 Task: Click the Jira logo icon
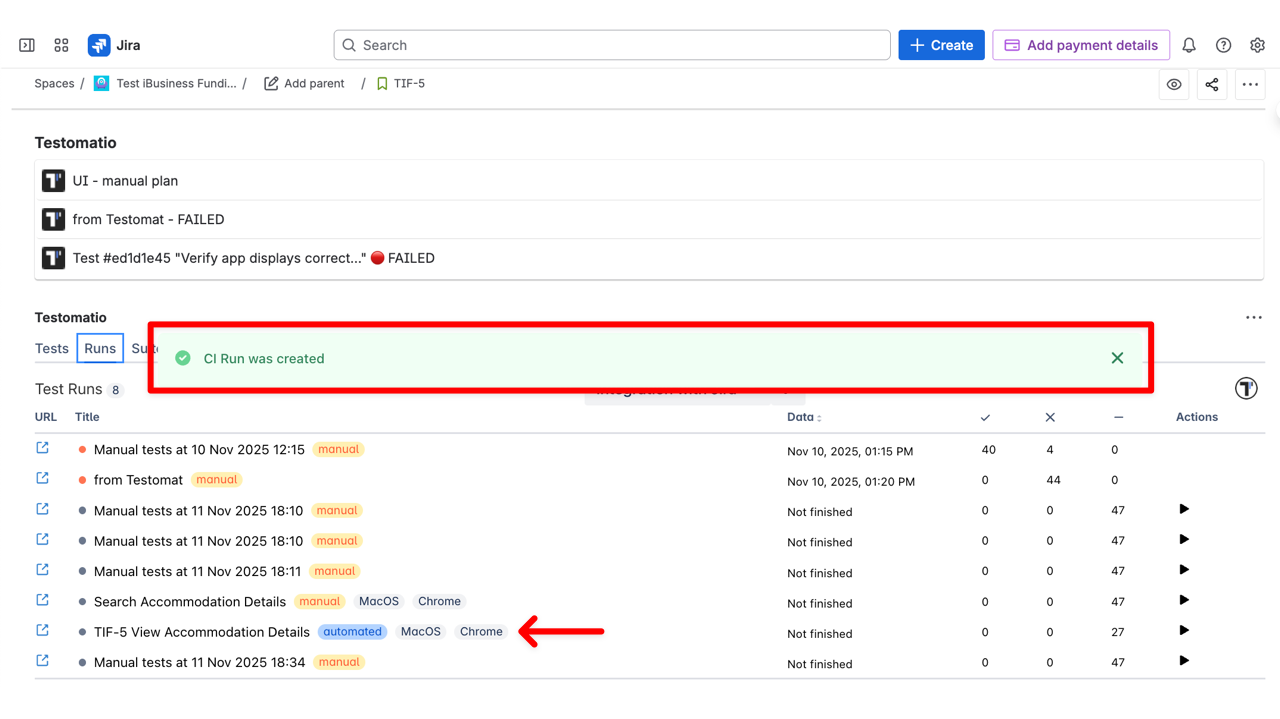click(99, 45)
